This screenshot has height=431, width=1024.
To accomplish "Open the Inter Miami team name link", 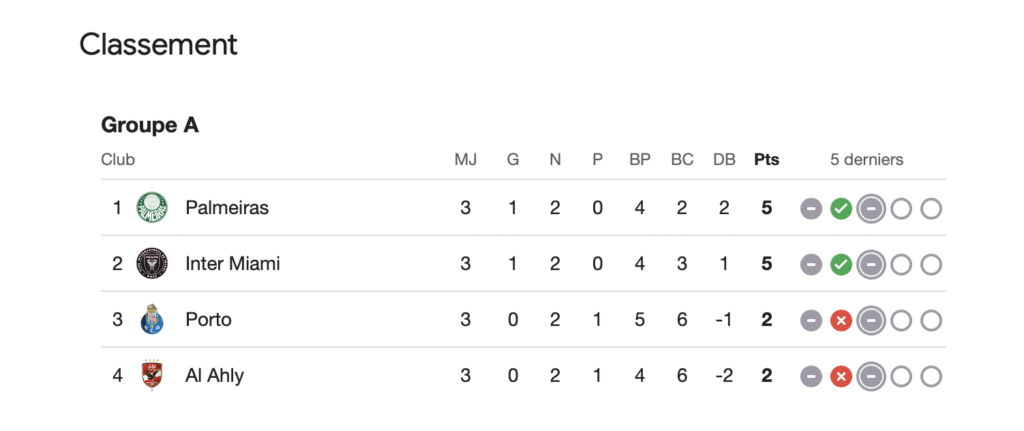I will click(232, 264).
